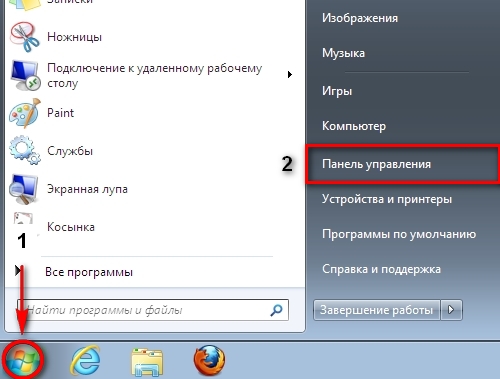Expand the remote desktop jump list arrow

tap(290, 75)
